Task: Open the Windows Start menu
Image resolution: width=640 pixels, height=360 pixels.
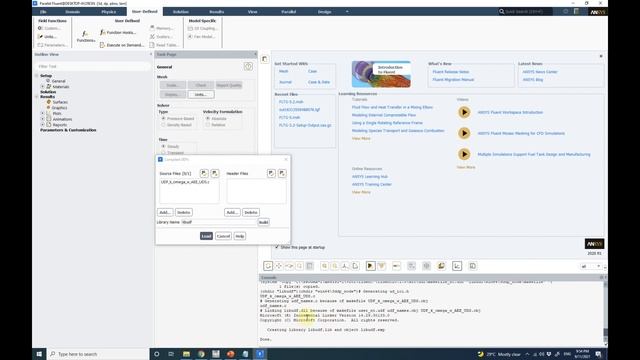Action: point(39,354)
